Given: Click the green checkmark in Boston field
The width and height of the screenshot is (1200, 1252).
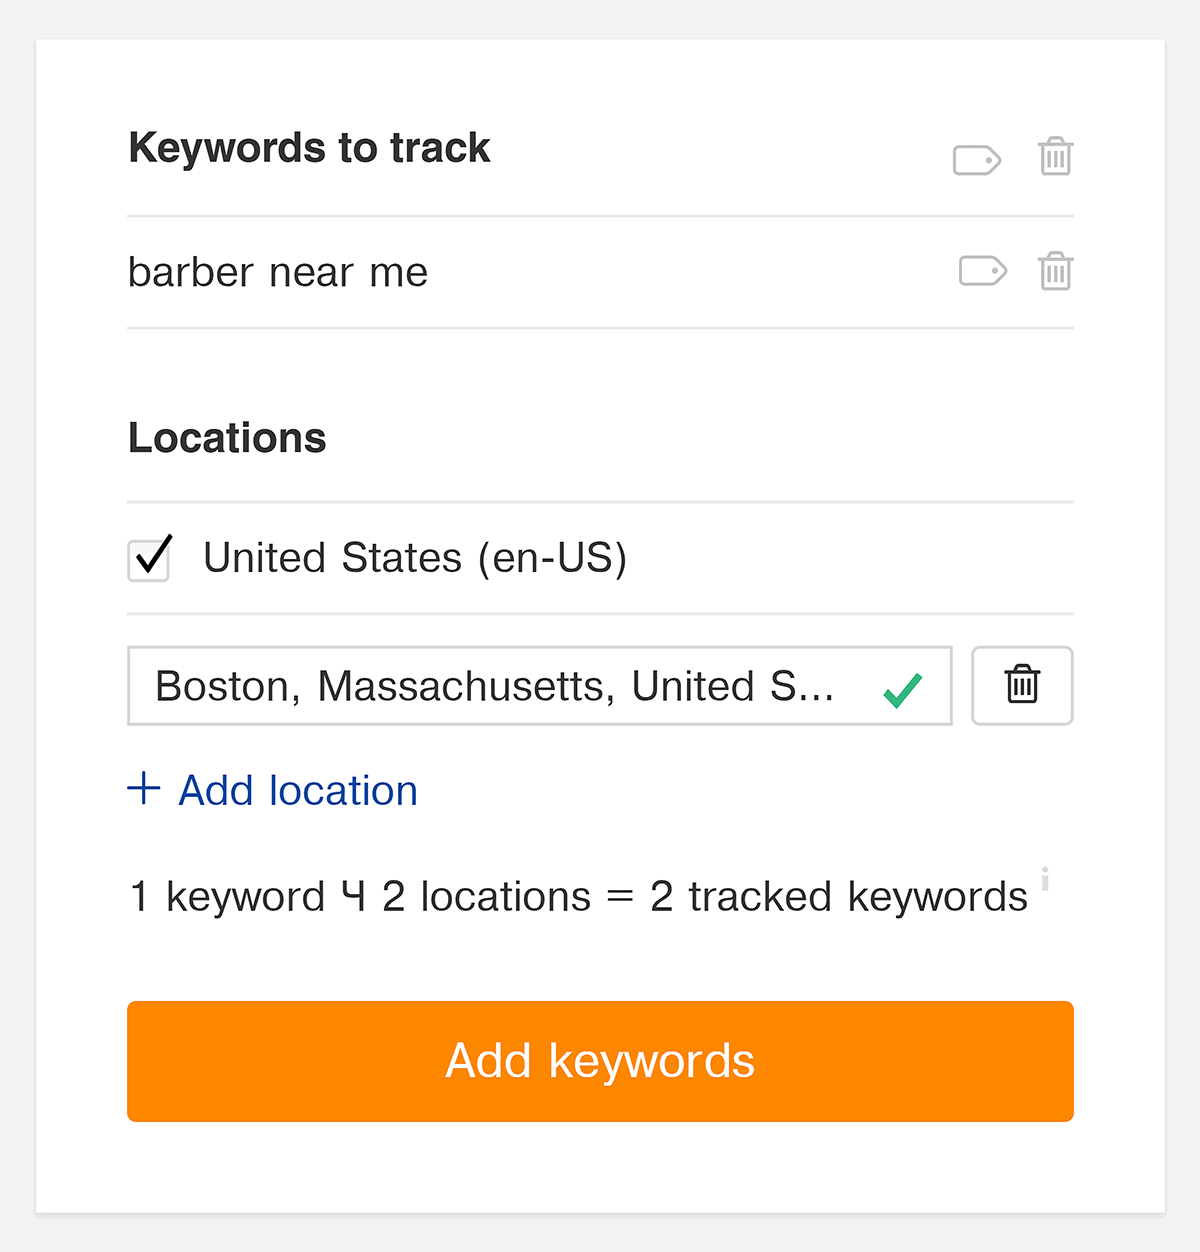Looking at the screenshot, I should click(903, 690).
